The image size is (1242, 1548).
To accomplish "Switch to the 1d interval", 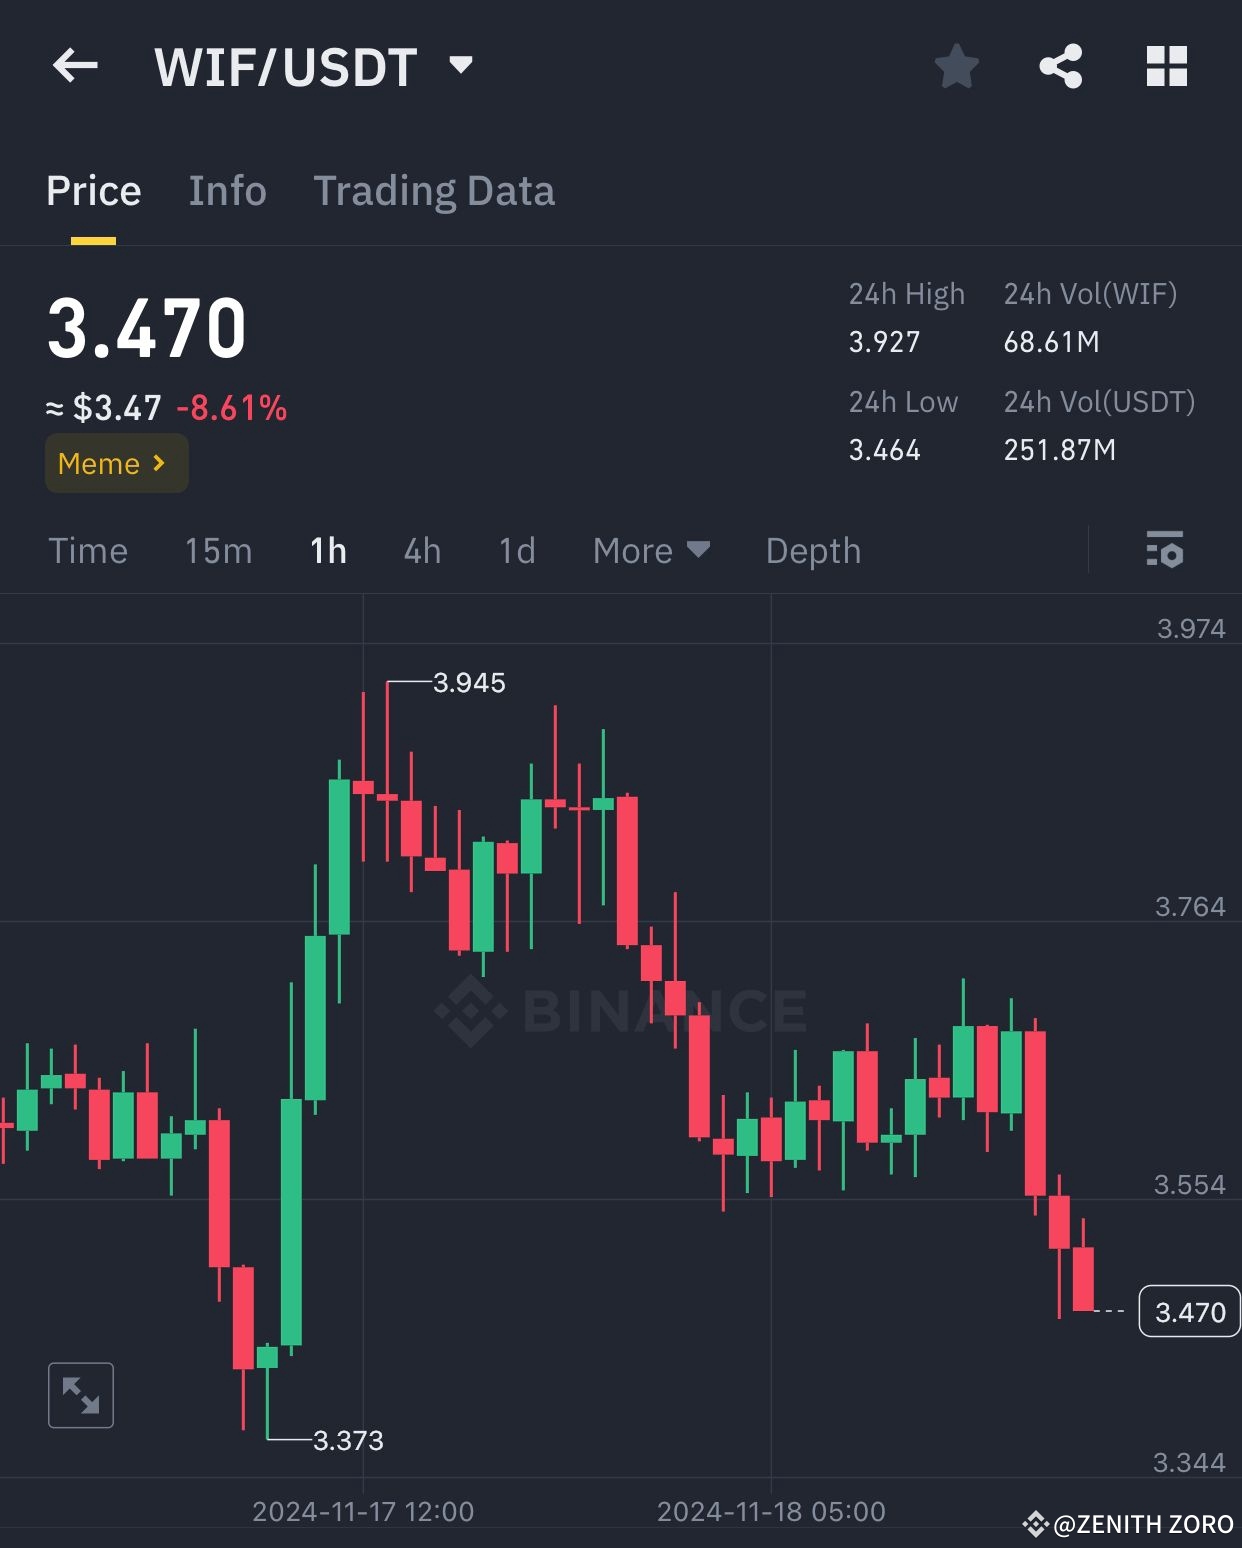I will [516, 550].
